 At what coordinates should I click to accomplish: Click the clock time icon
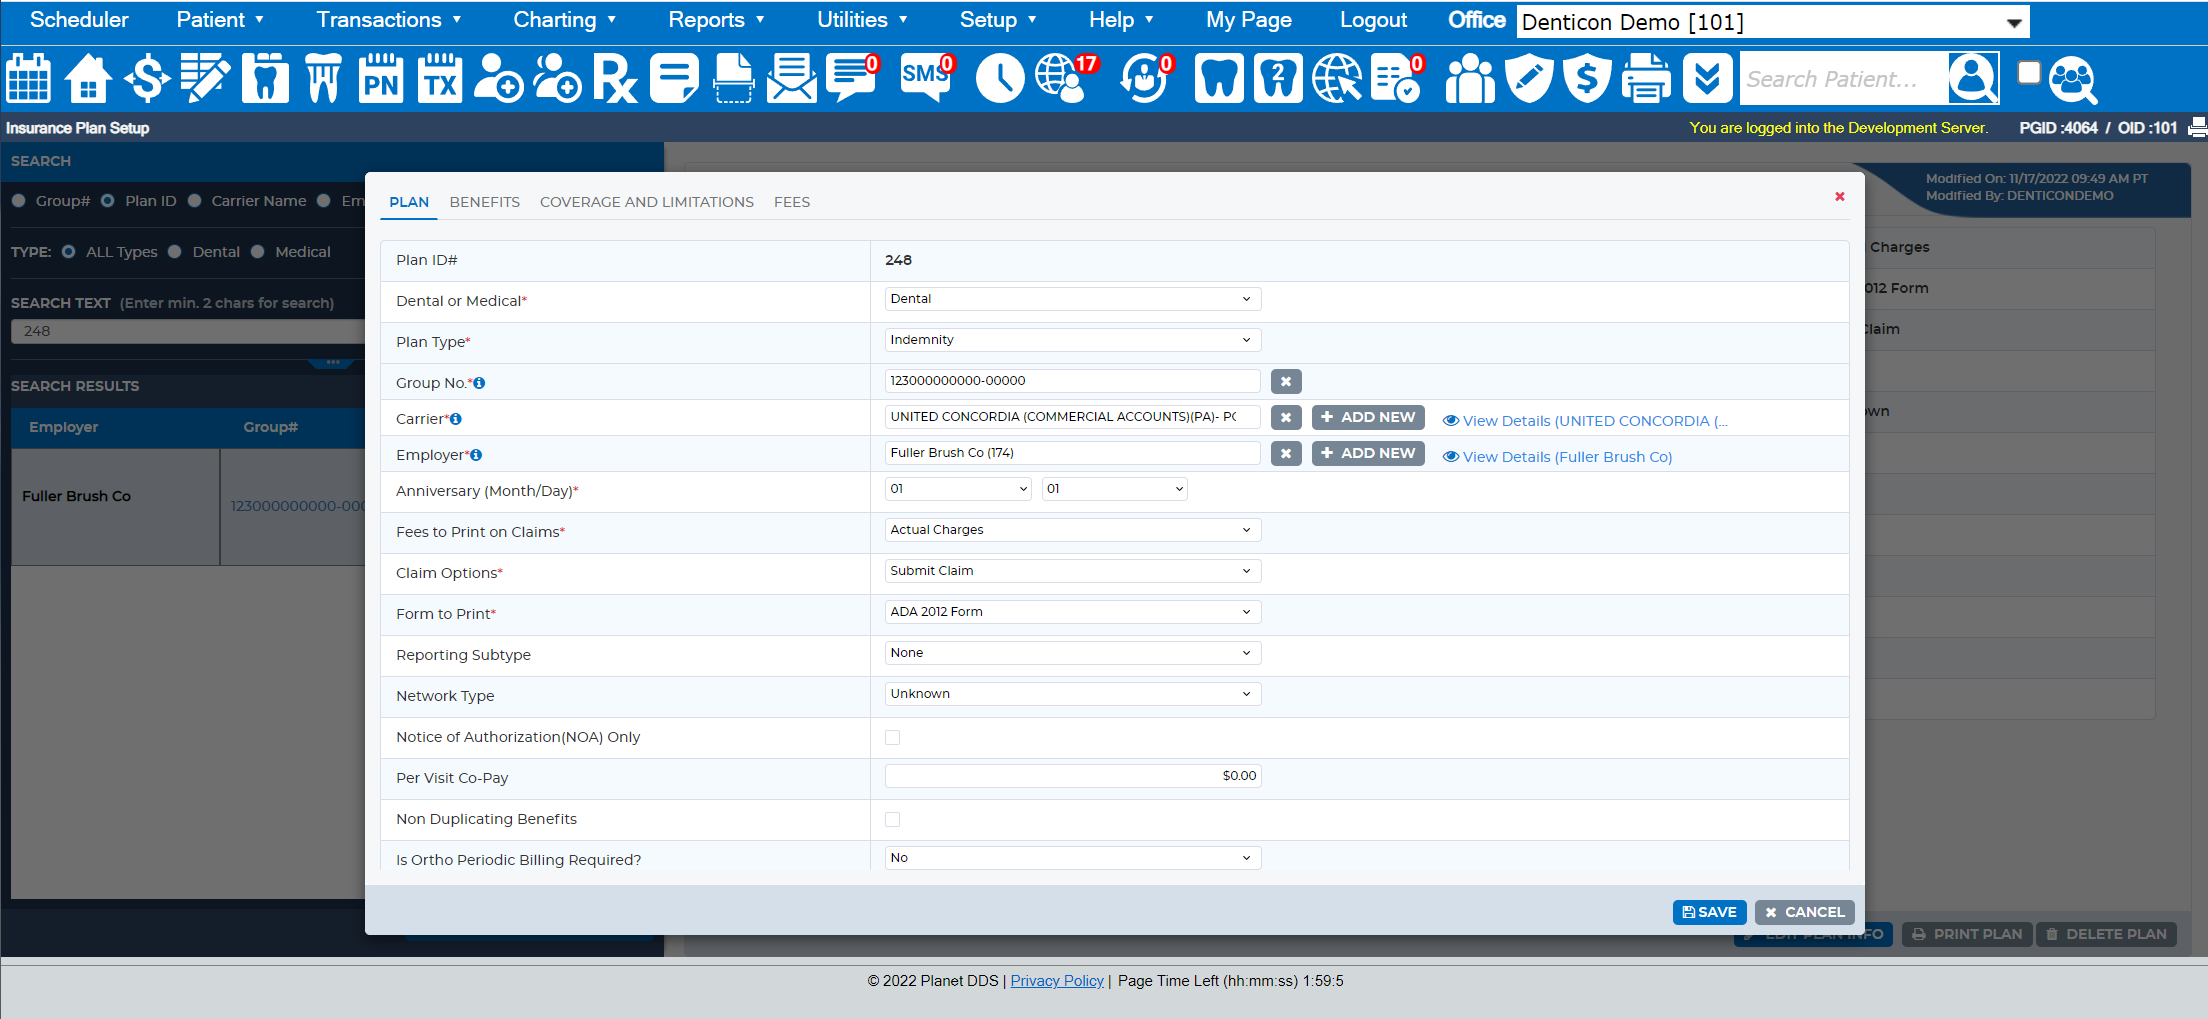coord(999,79)
